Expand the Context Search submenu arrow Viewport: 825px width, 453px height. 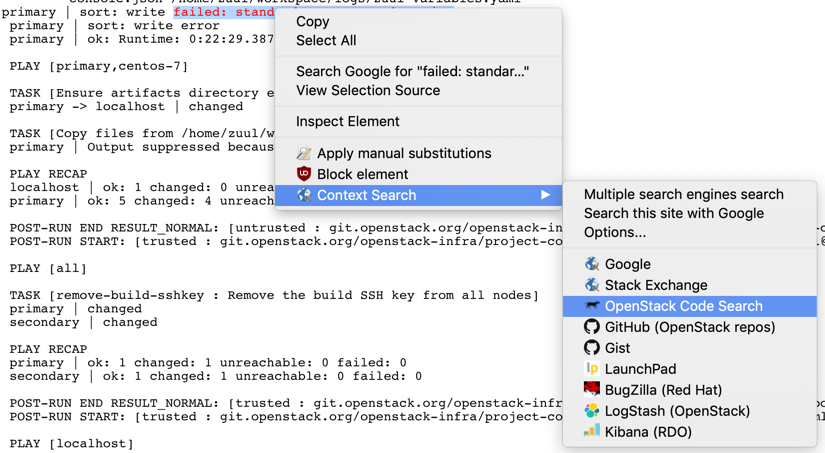pyautogui.click(x=545, y=195)
